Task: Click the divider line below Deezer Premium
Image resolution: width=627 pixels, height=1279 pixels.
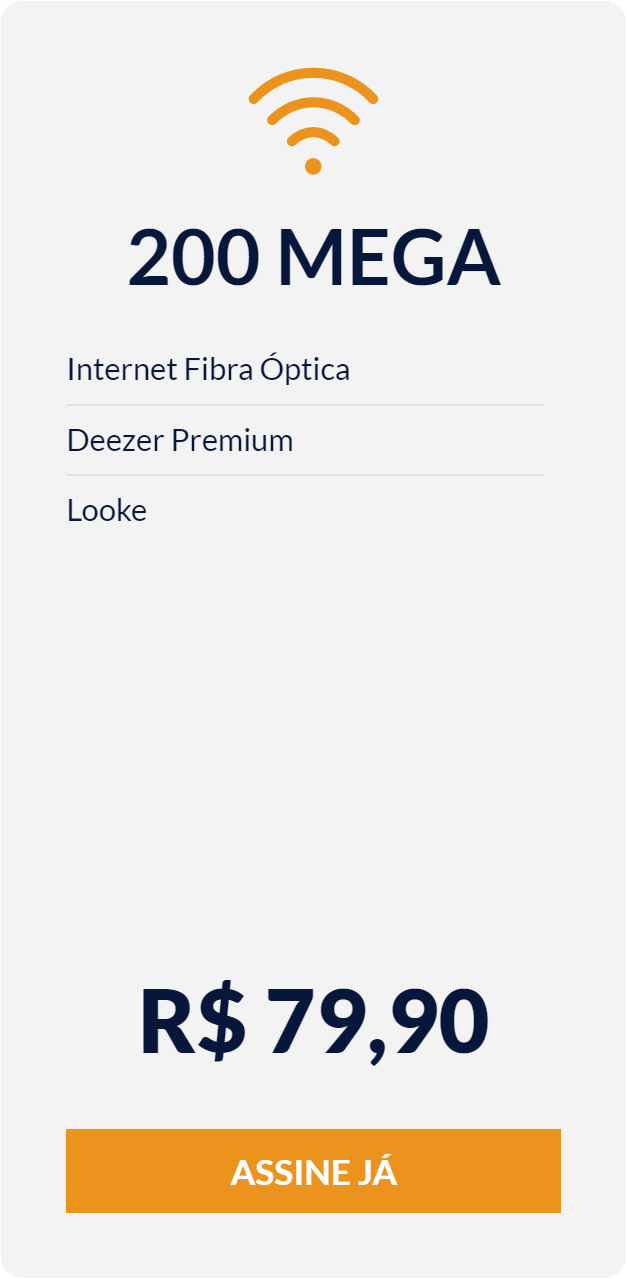Action: coord(305,475)
